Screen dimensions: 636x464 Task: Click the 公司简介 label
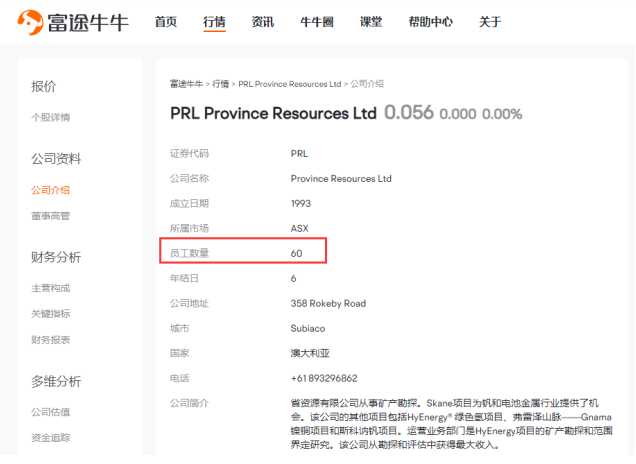(x=189, y=403)
